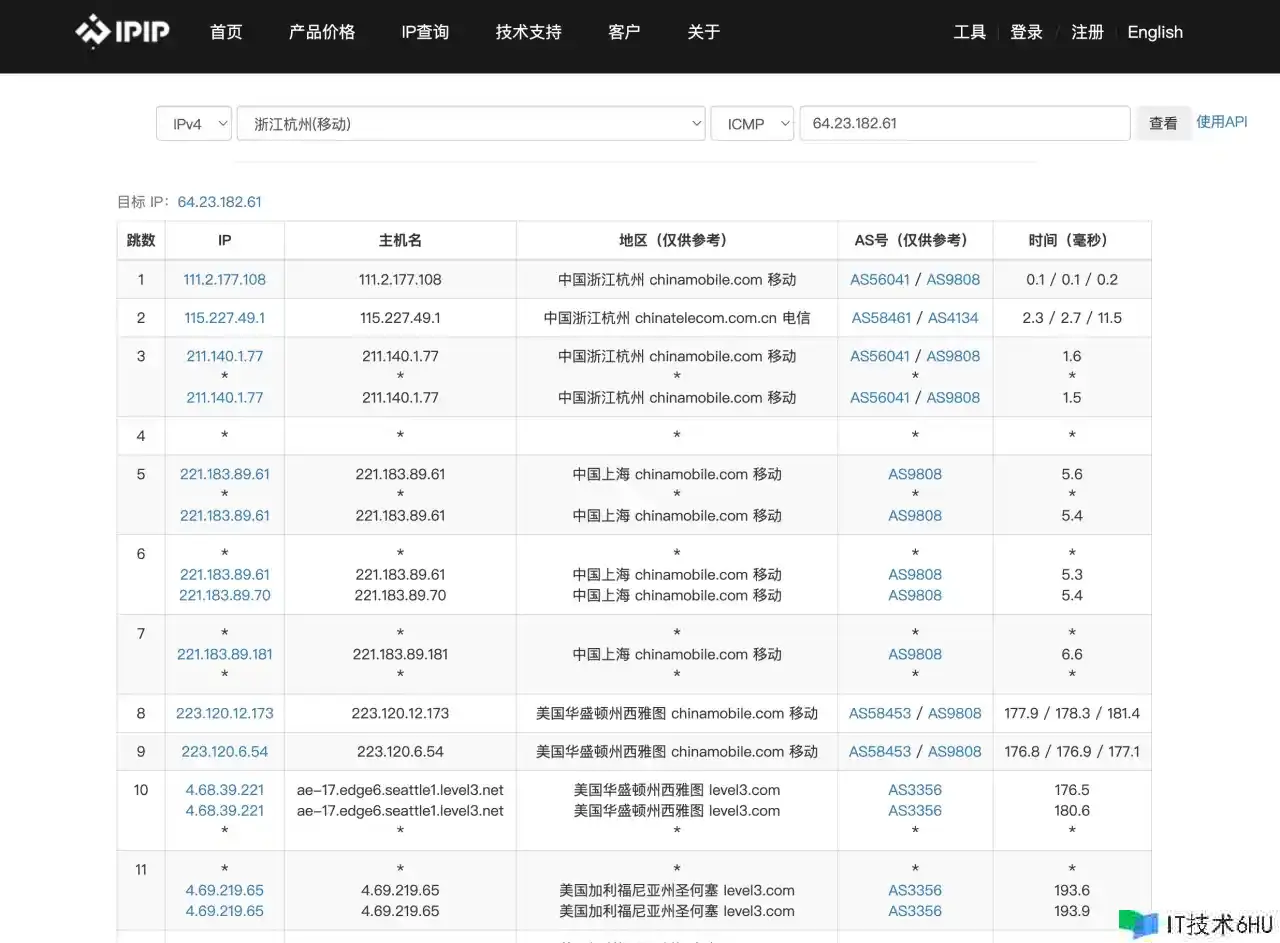Open the 工具 tools menu

[x=969, y=32]
